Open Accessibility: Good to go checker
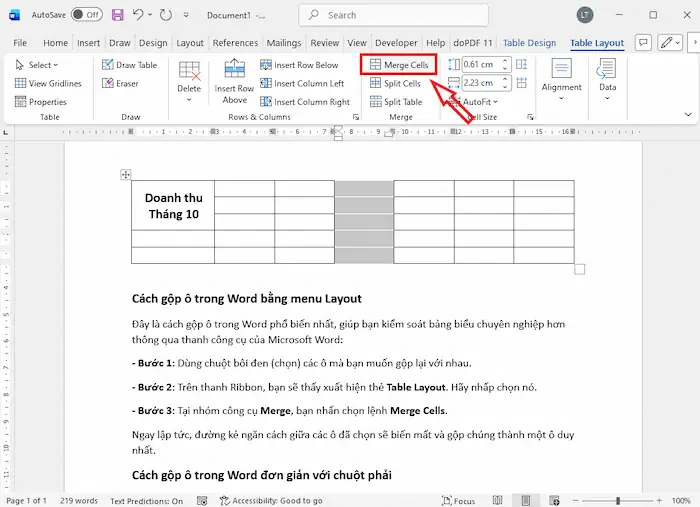 pos(271,501)
